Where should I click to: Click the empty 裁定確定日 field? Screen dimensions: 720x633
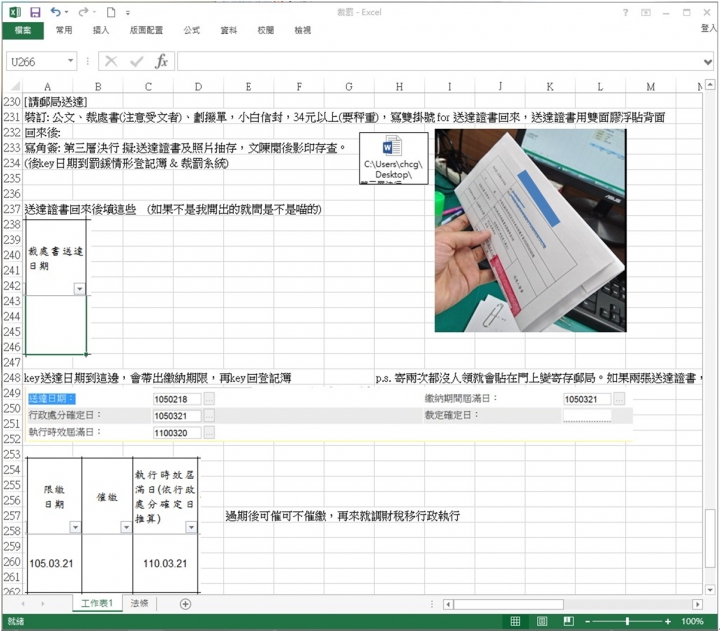click(x=587, y=415)
